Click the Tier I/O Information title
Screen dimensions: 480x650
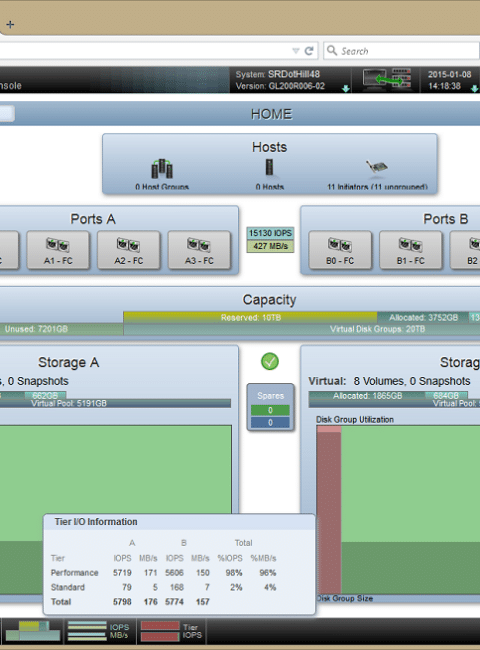point(96,522)
